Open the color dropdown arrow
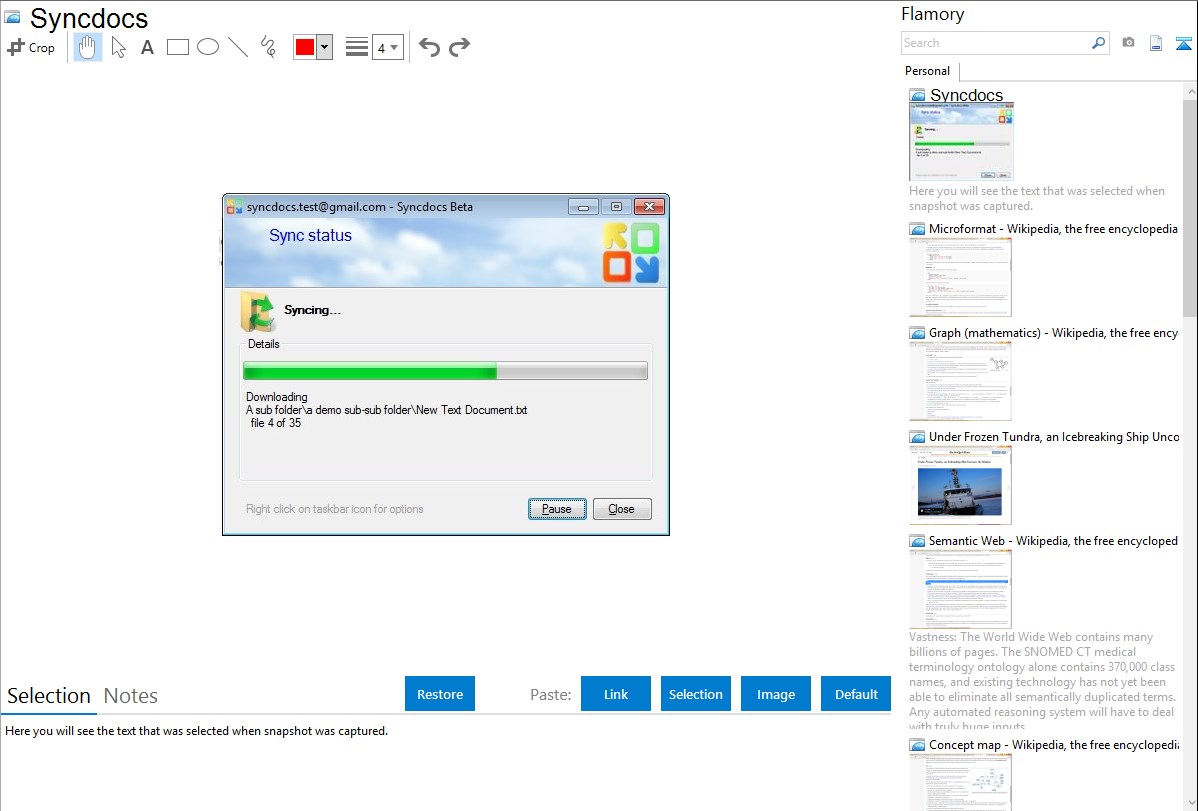 (325, 47)
